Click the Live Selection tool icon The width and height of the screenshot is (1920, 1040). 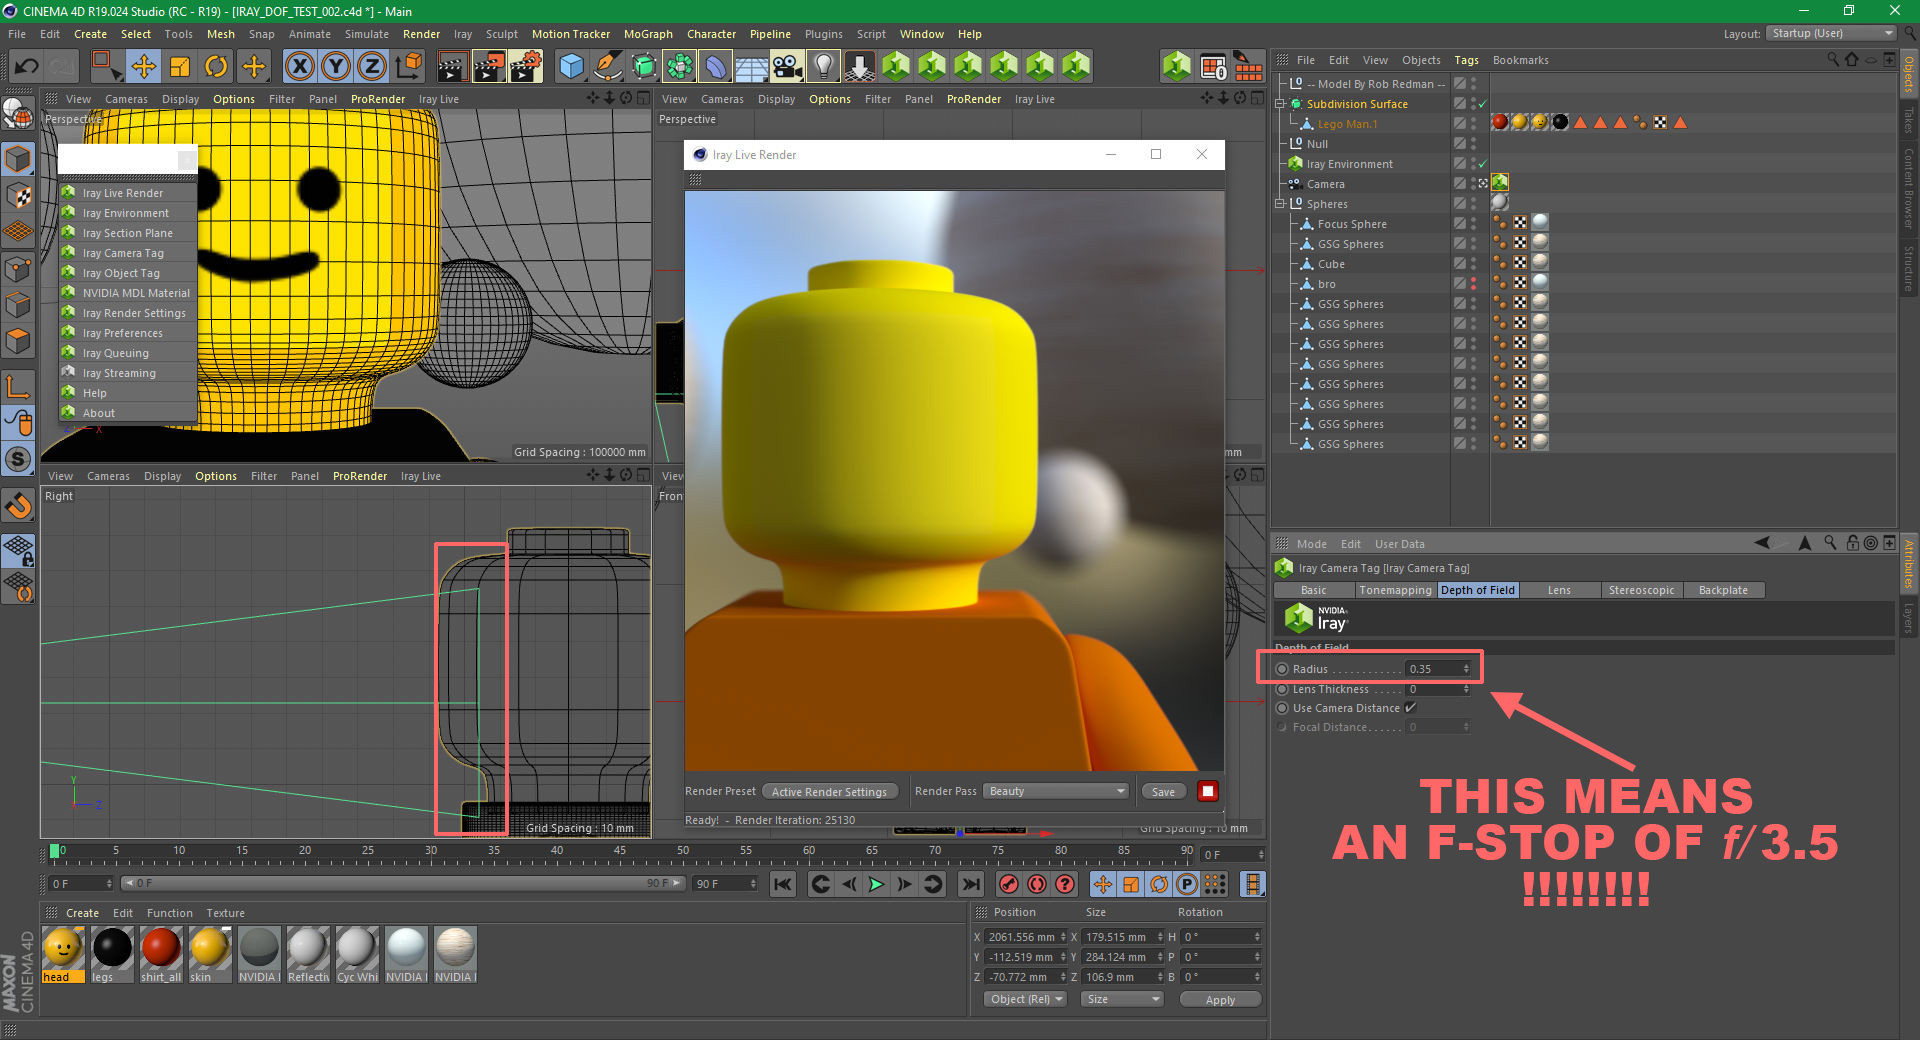105,67
